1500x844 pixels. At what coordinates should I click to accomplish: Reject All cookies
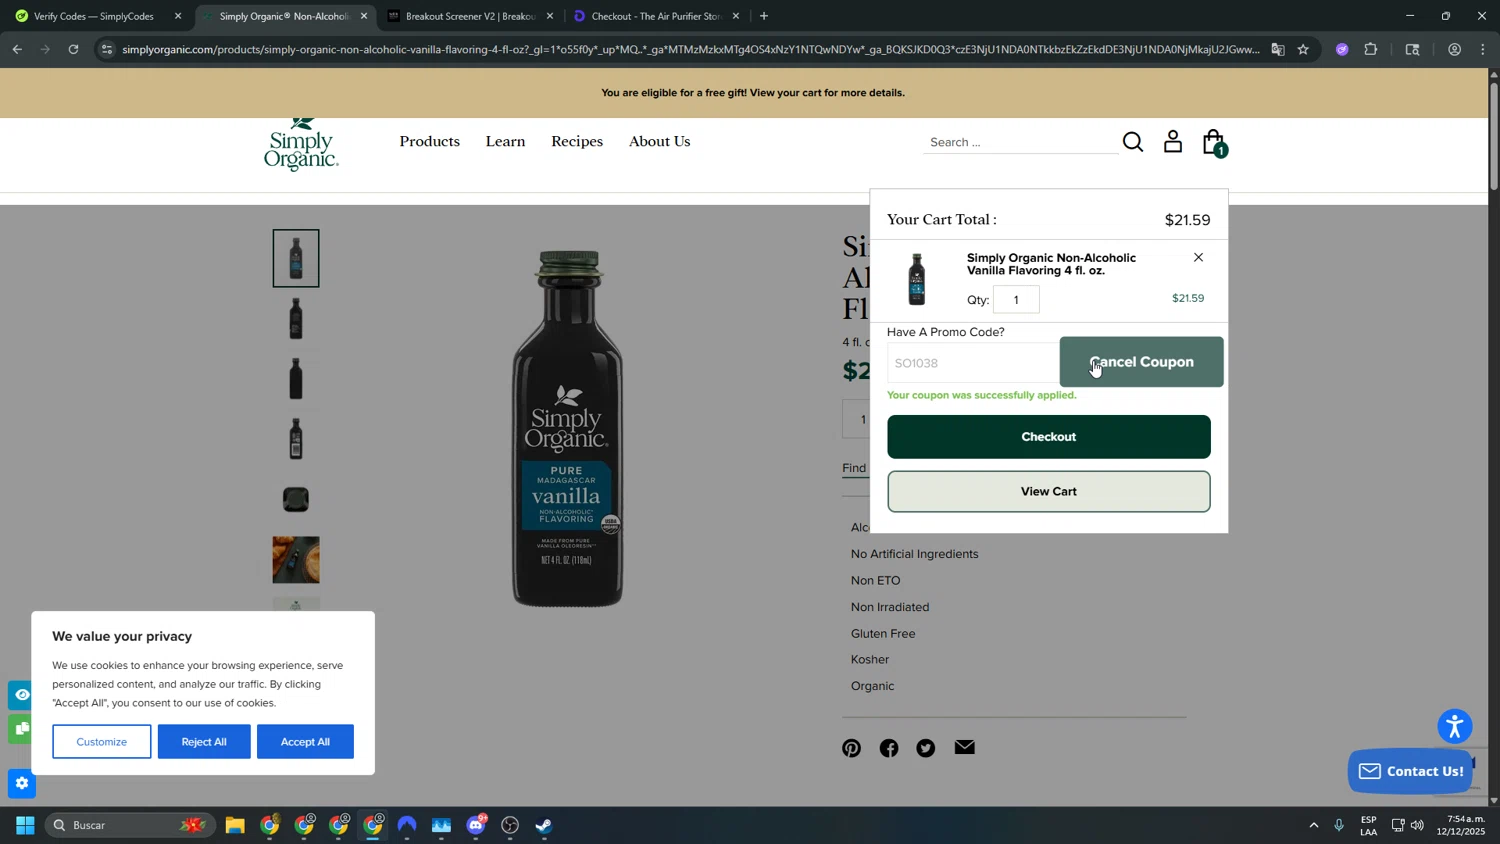(x=204, y=742)
